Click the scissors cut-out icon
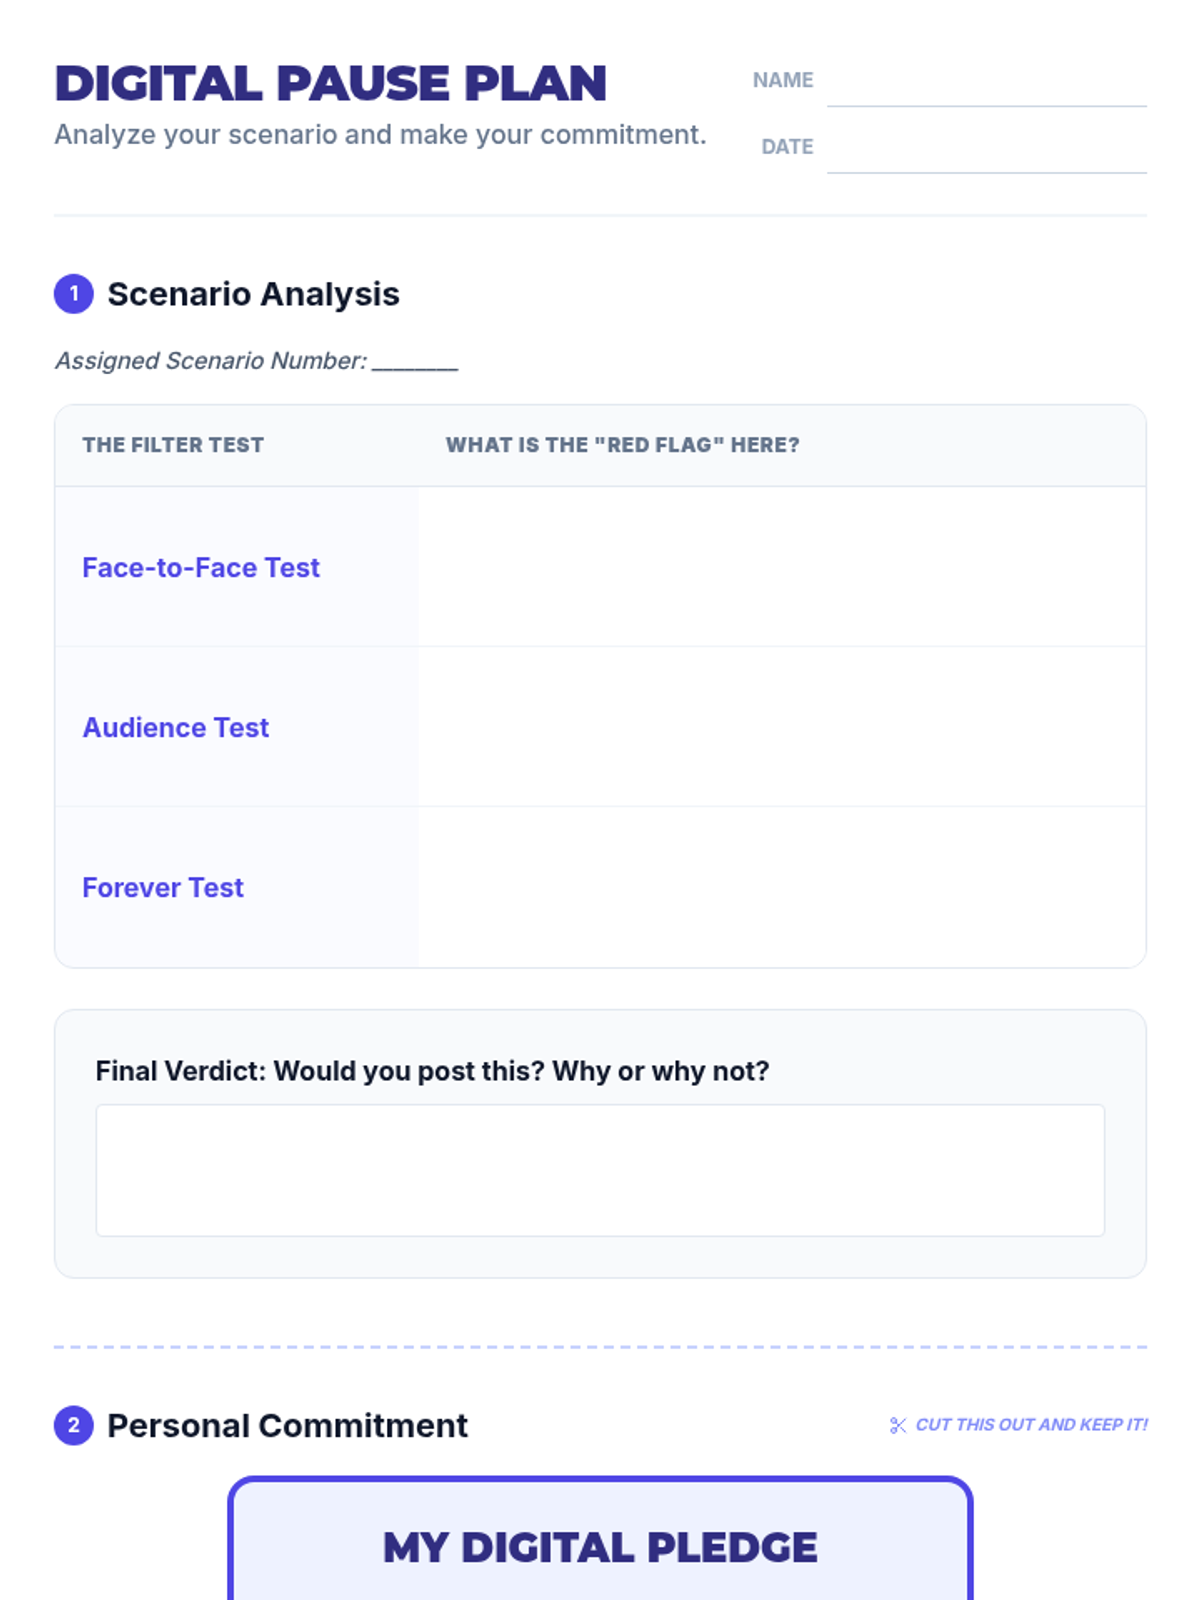Viewport: 1200px width, 1600px height. 897,1425
